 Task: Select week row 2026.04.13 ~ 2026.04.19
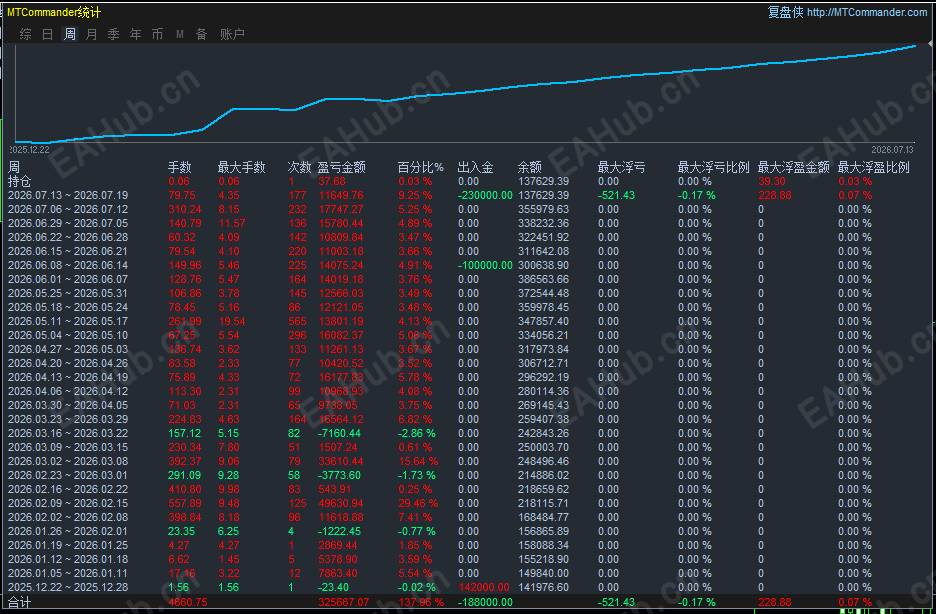pos(68,378)
